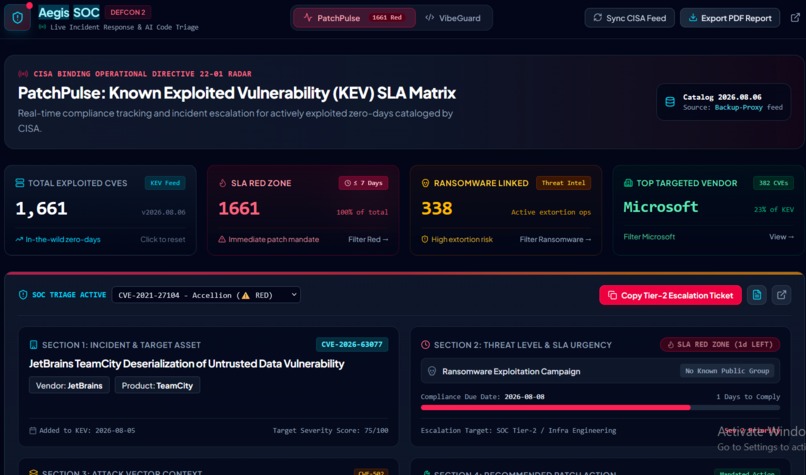
Task: Click the Product: TeamCity chip
Action: [157, 386]
